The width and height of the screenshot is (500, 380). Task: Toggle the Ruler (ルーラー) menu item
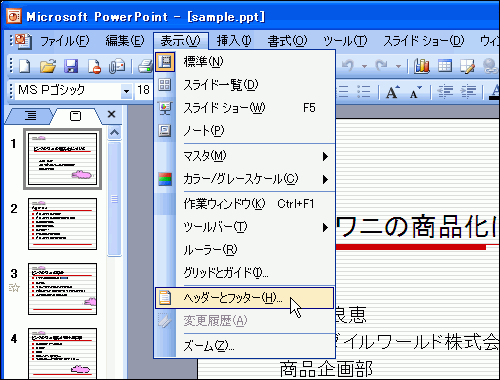[x=245, y=250]
